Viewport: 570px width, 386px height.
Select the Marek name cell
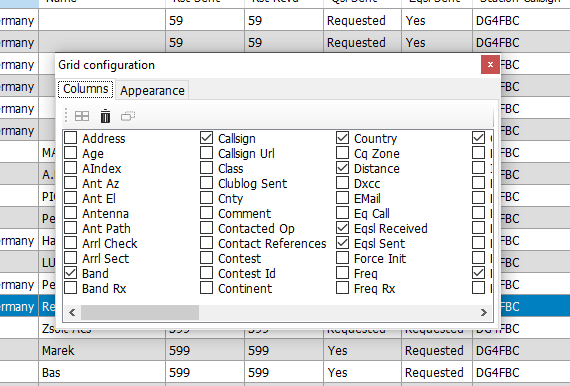click(102, 350)
